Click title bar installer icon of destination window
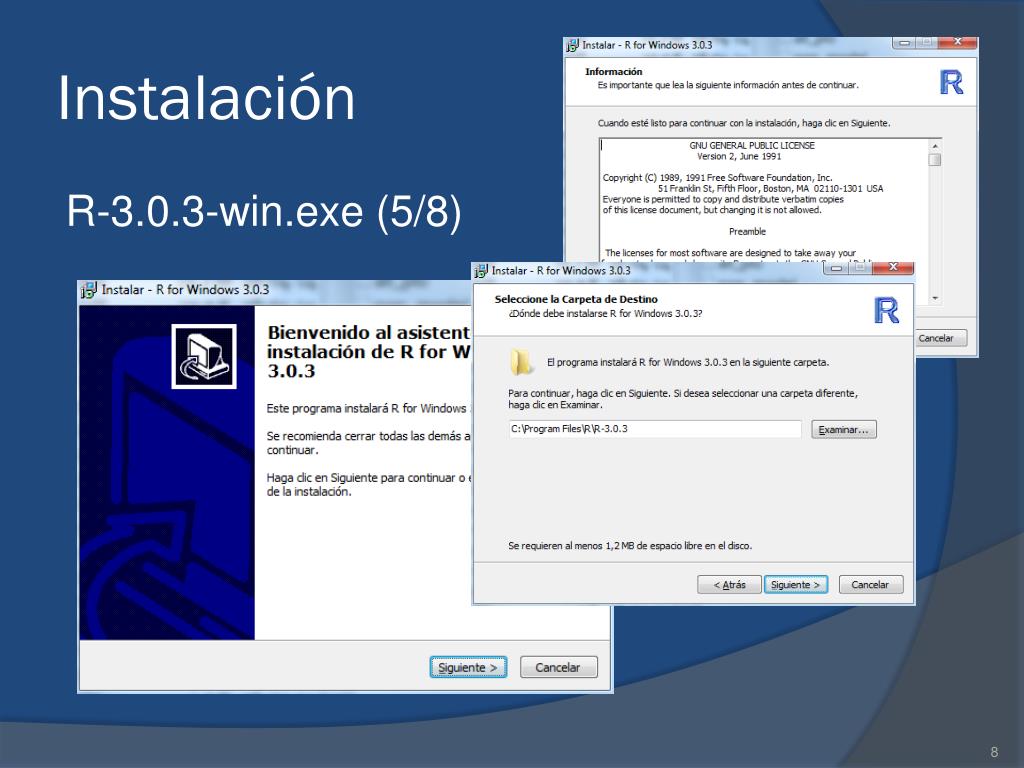This screenshot has width=1024, height=768. (481, 271)
